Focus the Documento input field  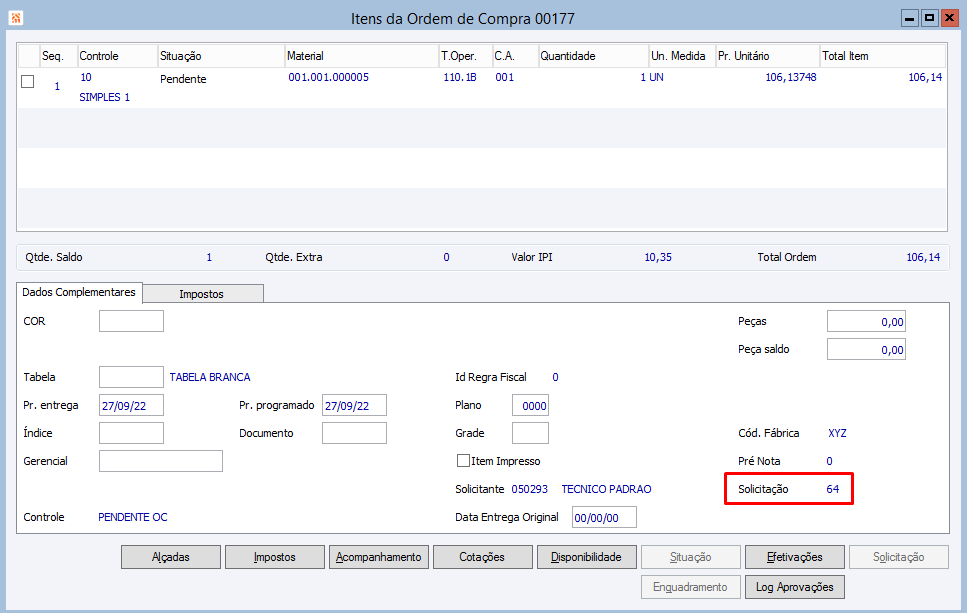354,433
